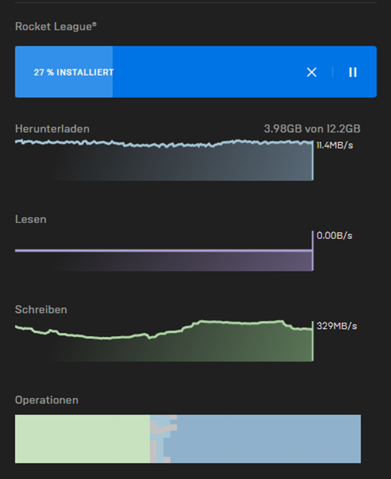Click the Schreiben green graph
This screenshot has height=479, width=391.
(x=164, y=341)
